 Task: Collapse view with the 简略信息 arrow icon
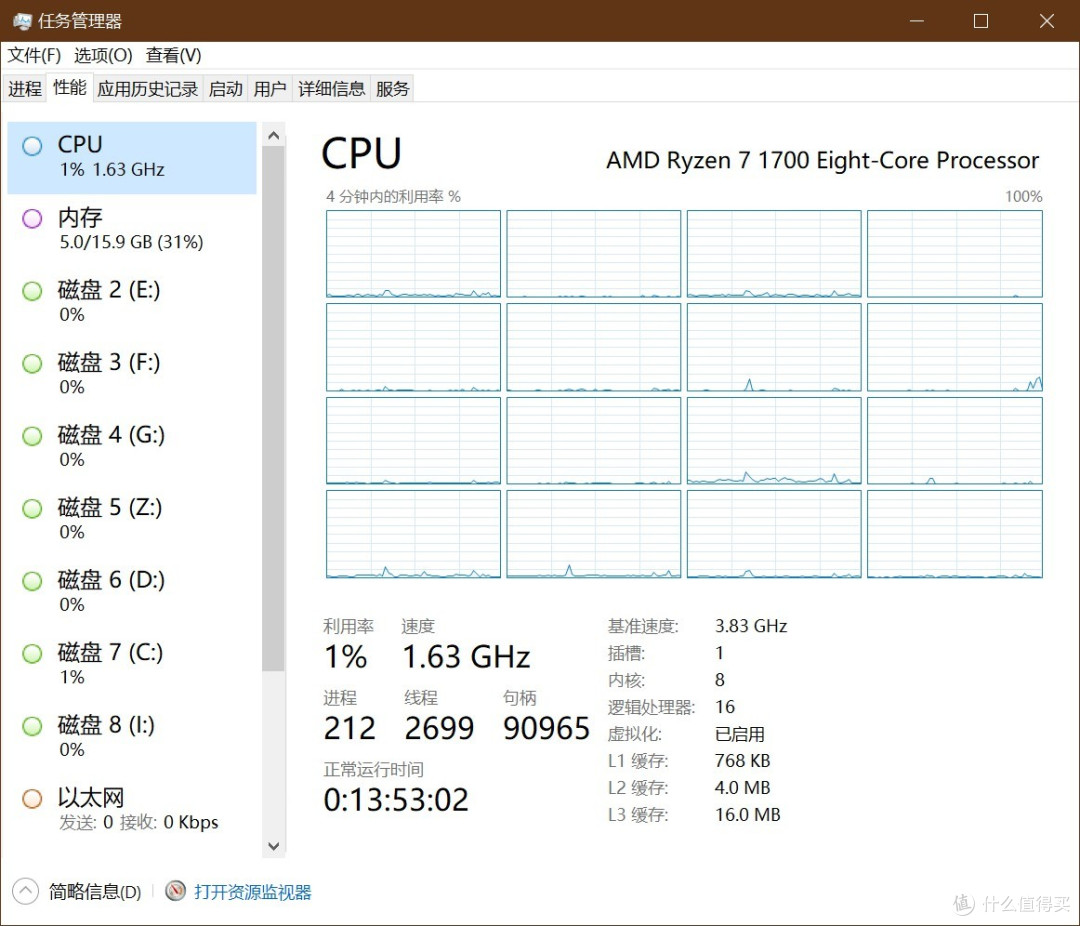click(x=25, y=892)
